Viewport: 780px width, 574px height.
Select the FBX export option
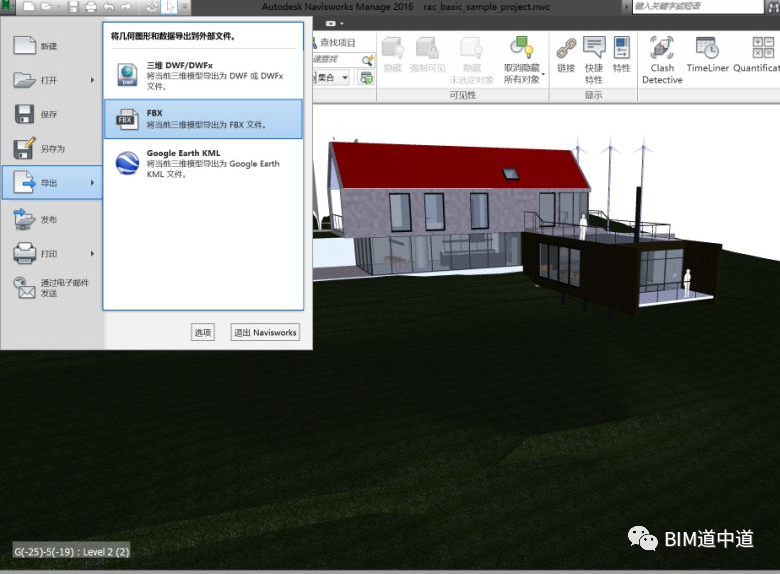pos(203,119)
